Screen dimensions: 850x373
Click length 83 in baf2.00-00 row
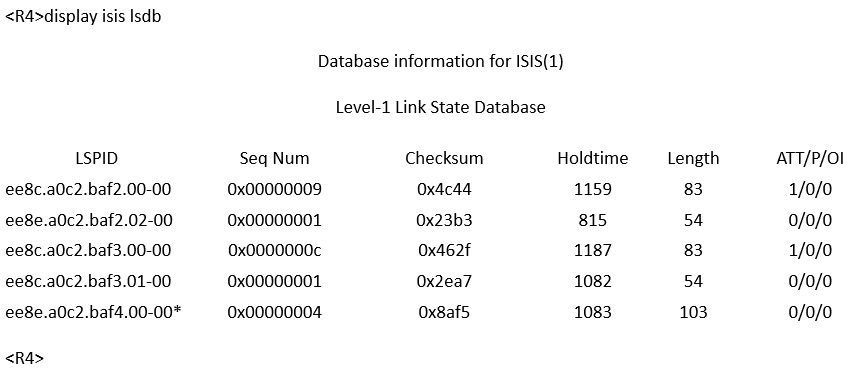click(693, 189)
